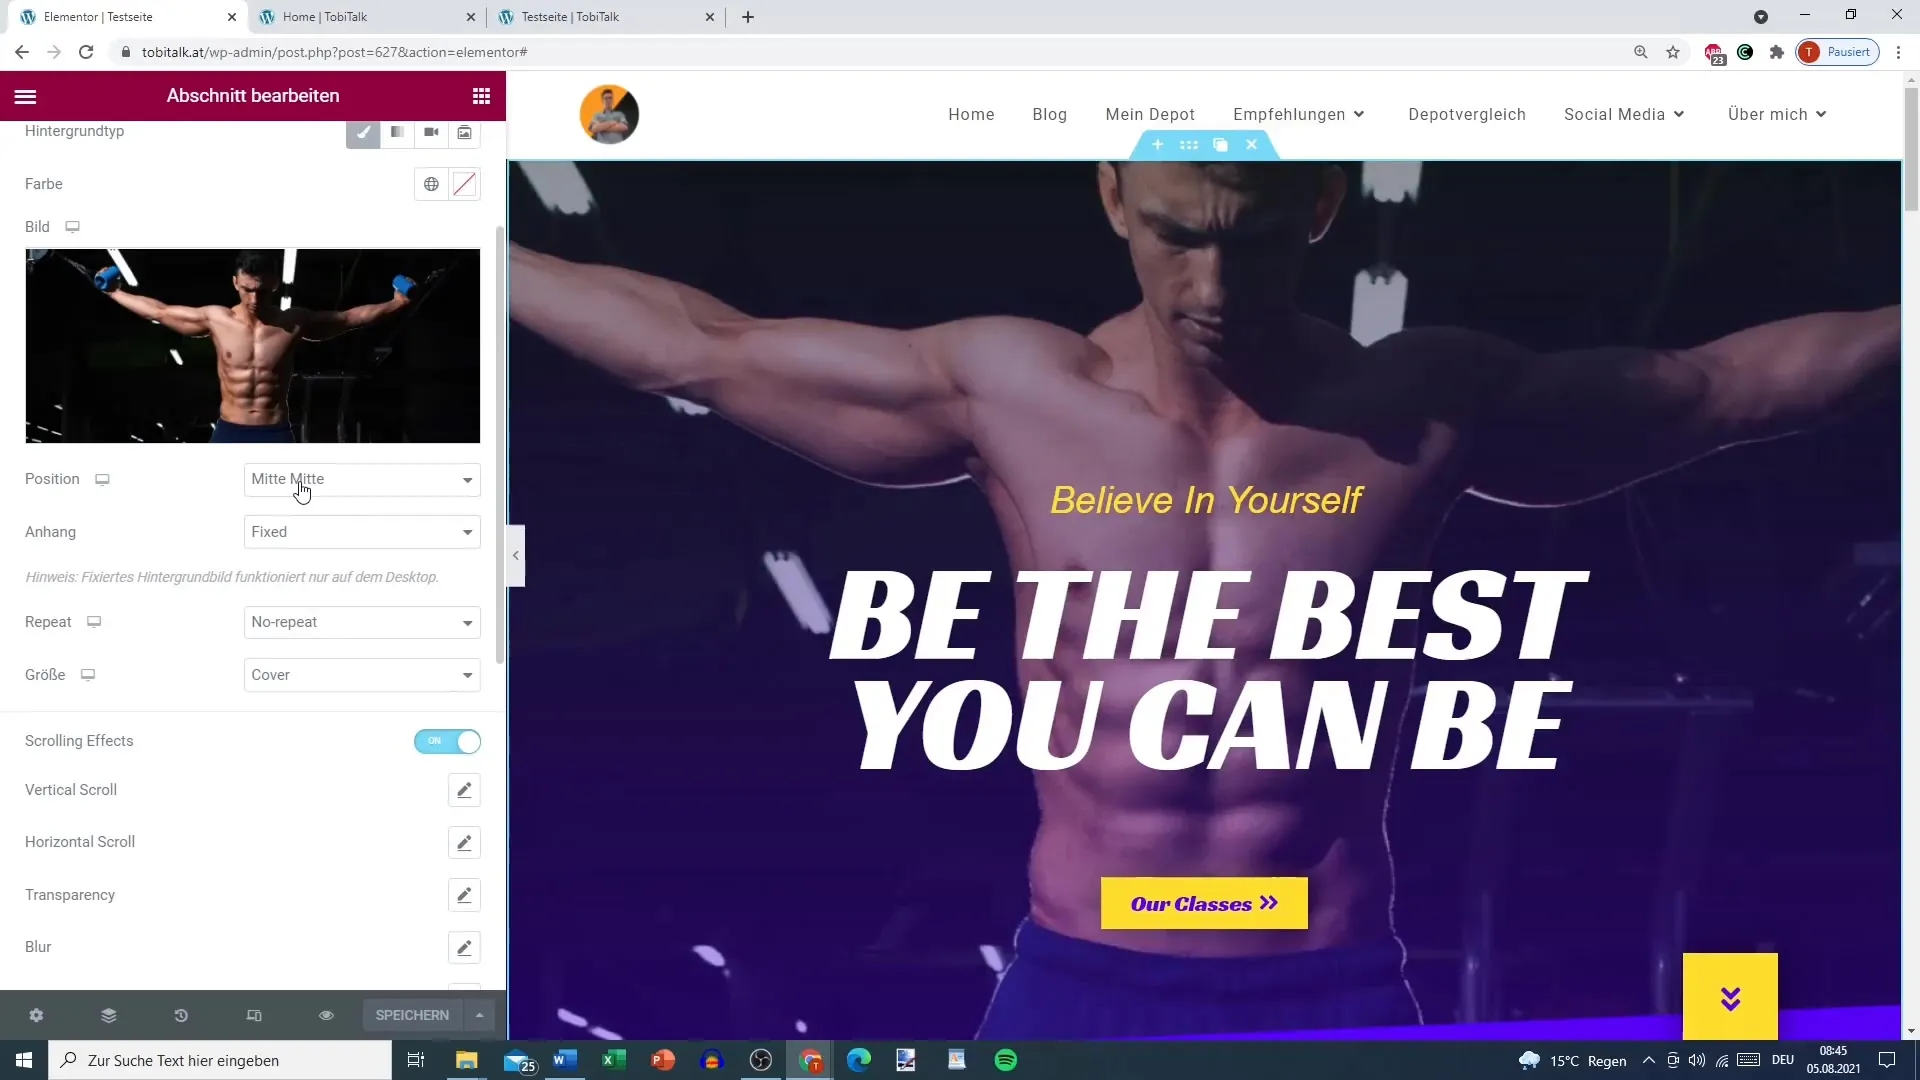Viewport: 1920px width, 1080px height.
Task: Toggle the solid background type icon
Action: pyautogui.click(x=363, y=131)
